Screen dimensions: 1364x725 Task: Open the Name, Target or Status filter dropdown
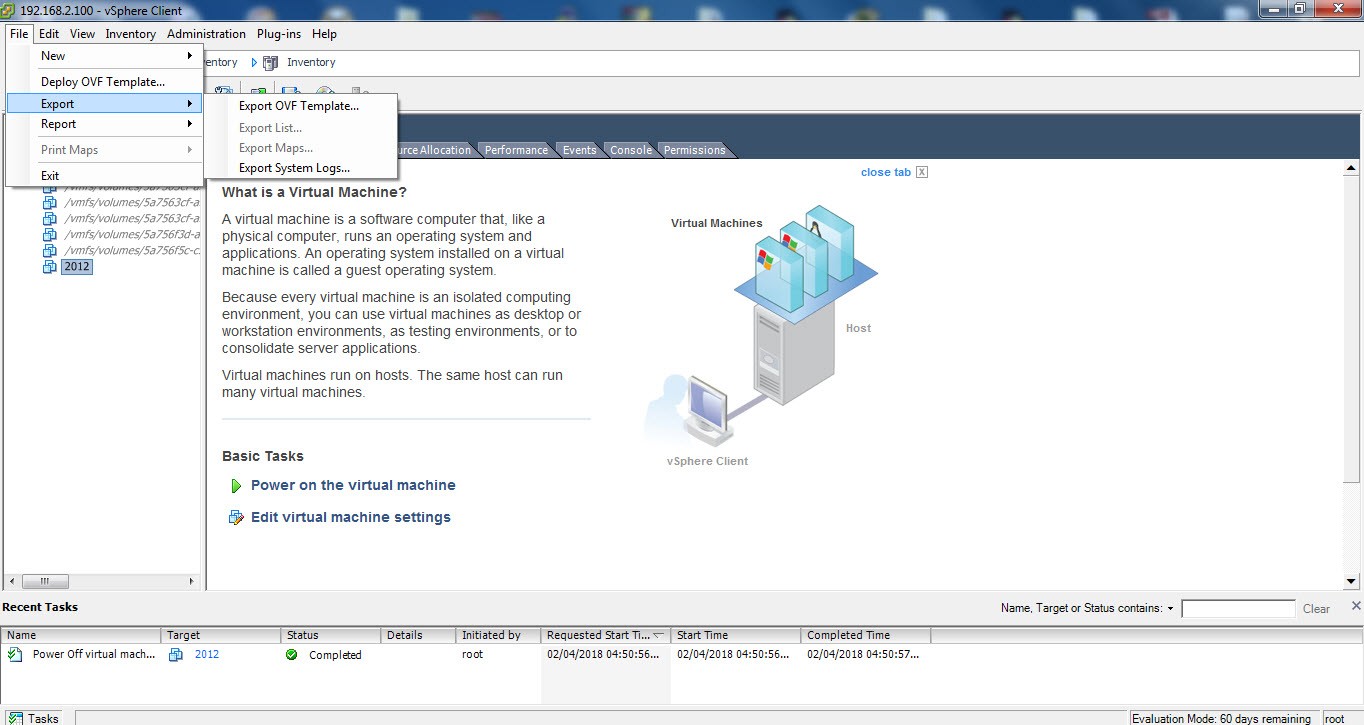pos(1170,608)
